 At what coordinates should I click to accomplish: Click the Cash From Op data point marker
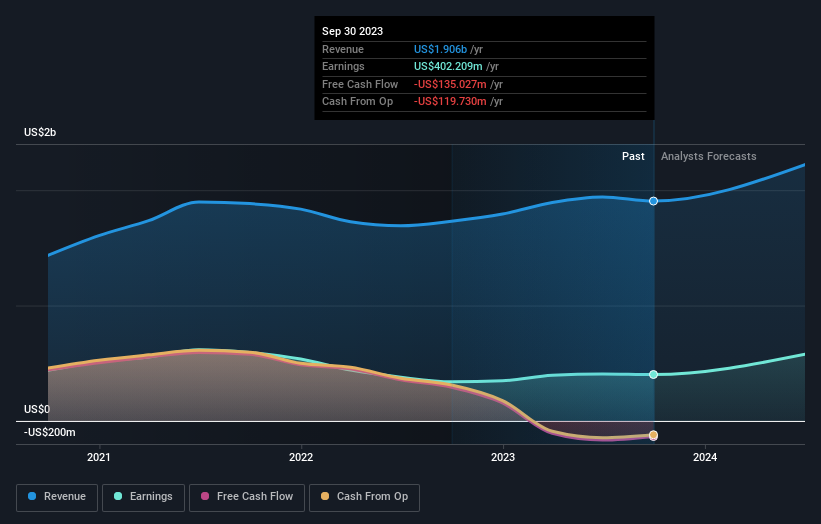coord(653,435)
